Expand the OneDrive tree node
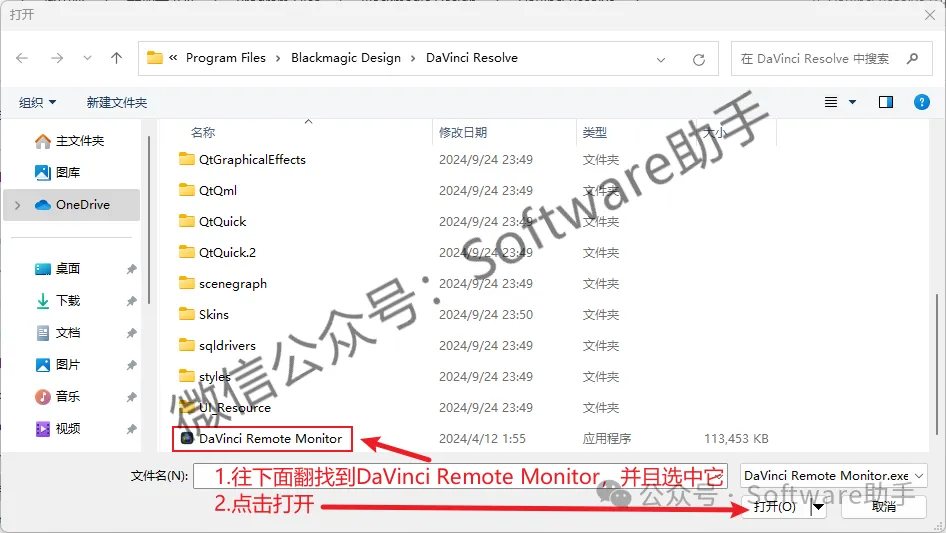Viewport: 946px width, 533px height. (x=17, y=205)
